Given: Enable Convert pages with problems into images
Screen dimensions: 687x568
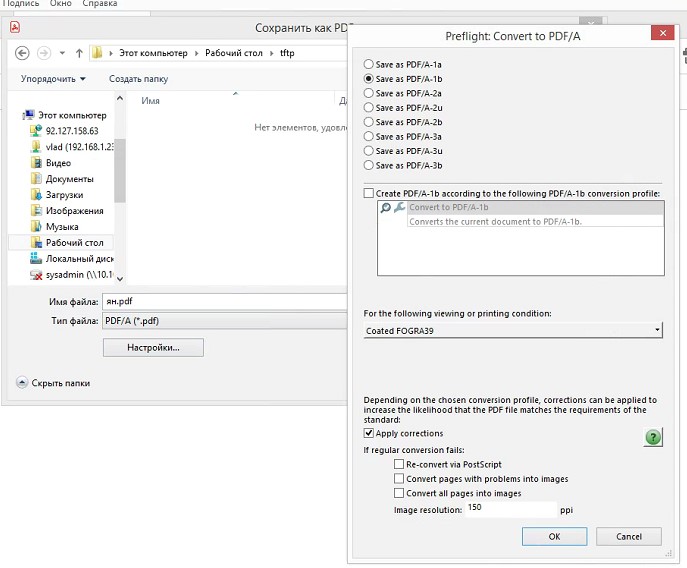Looking at the screenshot, I should [399, 479].
